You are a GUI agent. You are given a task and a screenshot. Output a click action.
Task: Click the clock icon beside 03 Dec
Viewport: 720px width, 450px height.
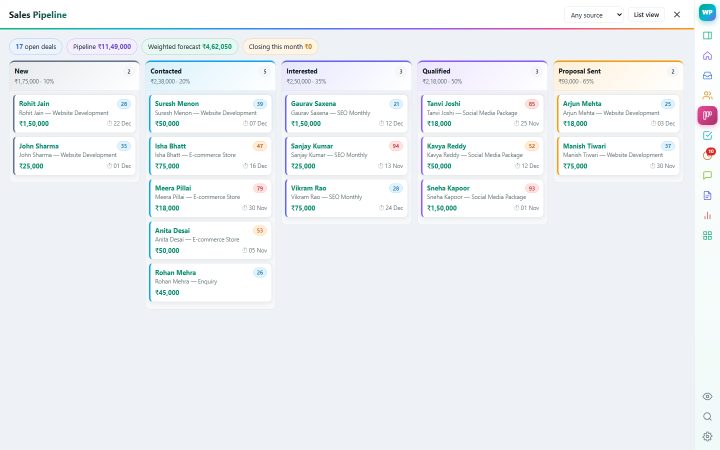click(653, 124)
